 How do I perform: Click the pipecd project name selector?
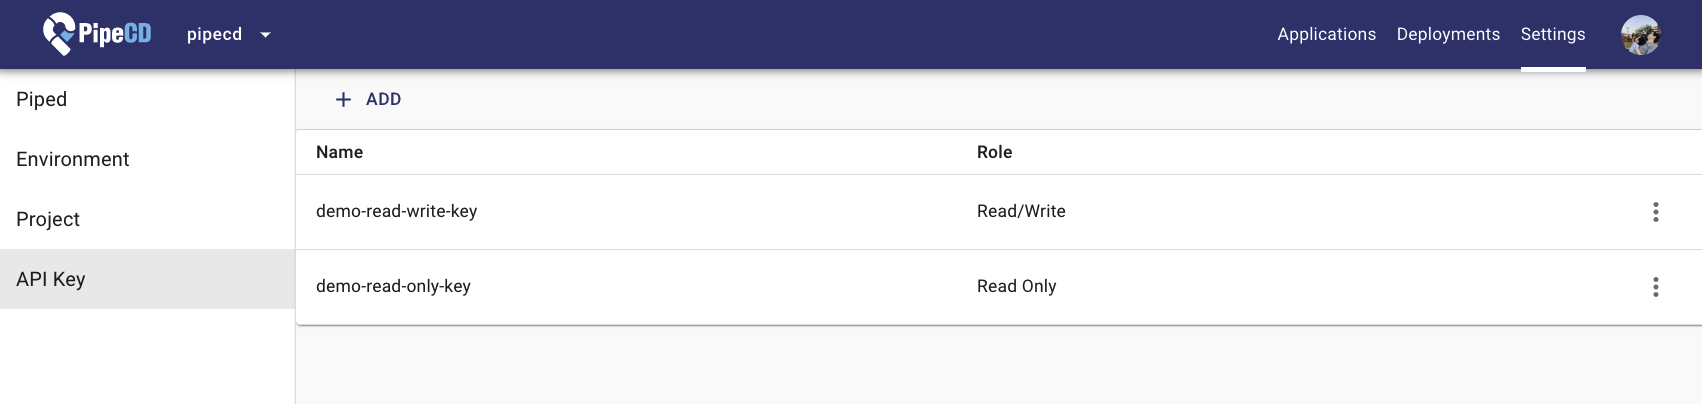[x=215, y=34]
